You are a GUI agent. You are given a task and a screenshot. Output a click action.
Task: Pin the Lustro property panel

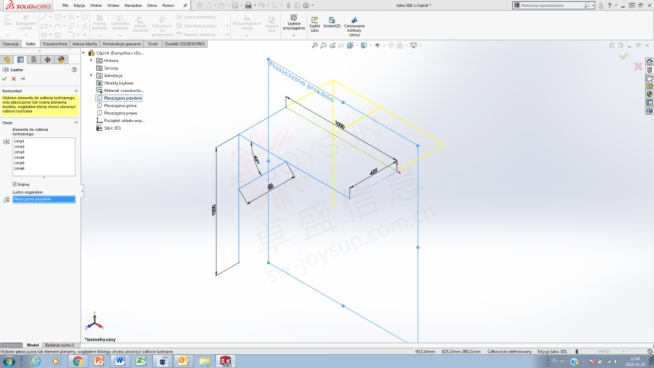pos(23,78)
